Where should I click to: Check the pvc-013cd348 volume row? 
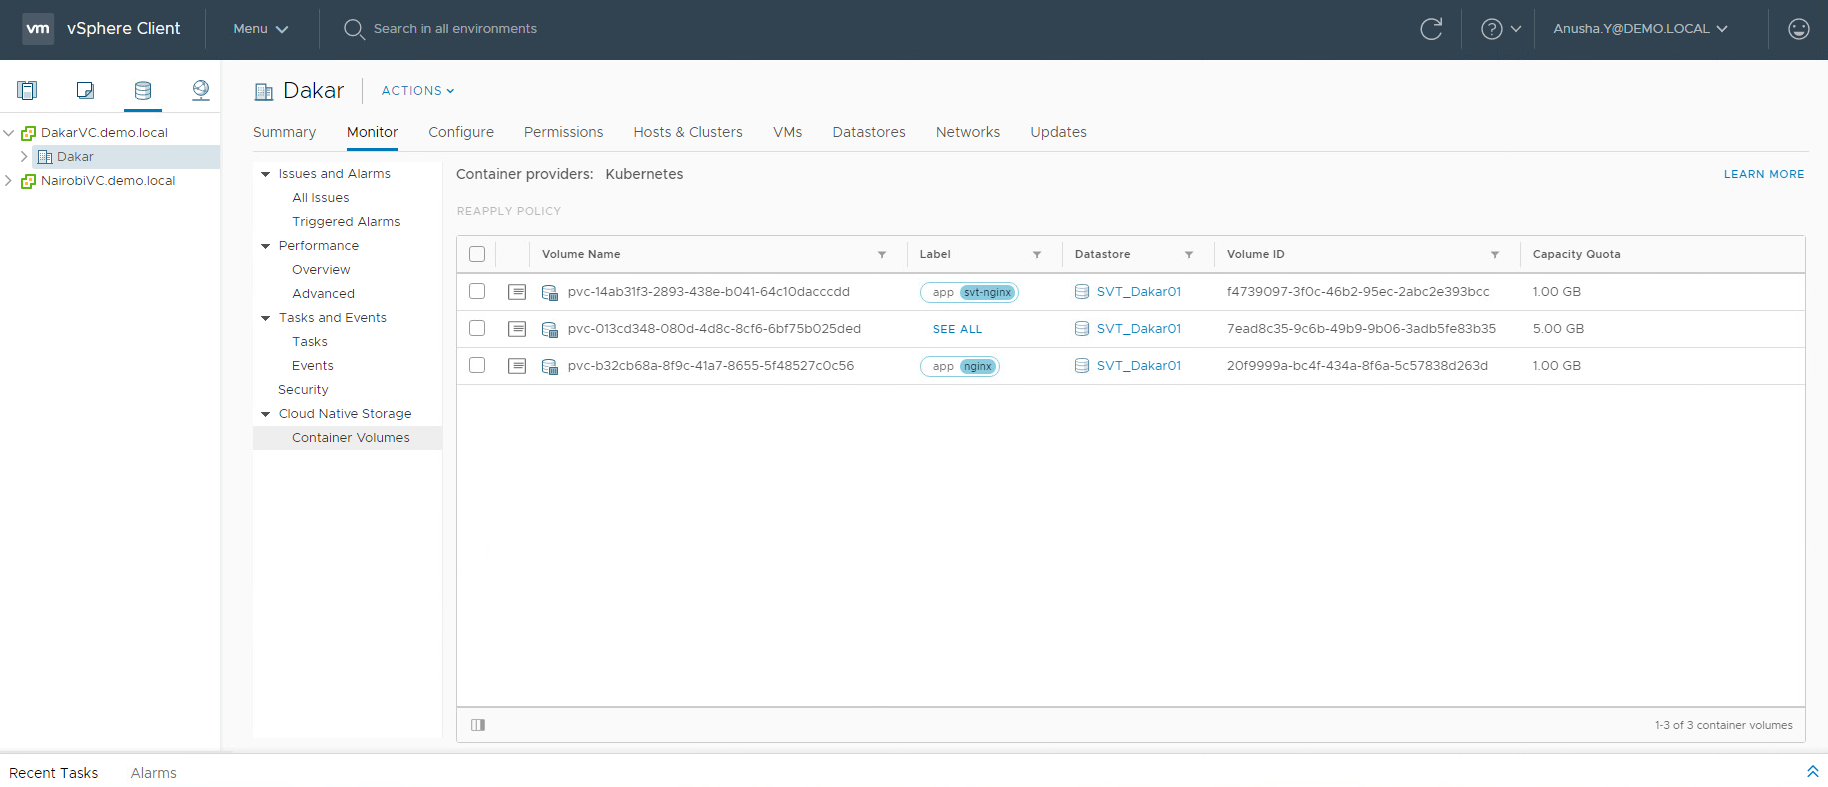[x=477, y=328]
